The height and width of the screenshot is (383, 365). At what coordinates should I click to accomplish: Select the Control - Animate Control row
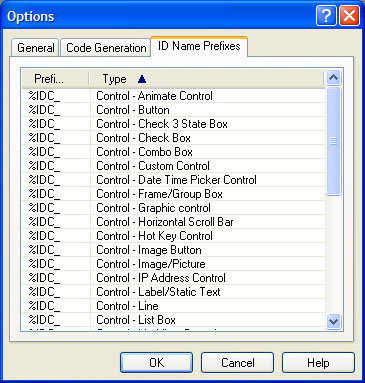tap(174, 96)
